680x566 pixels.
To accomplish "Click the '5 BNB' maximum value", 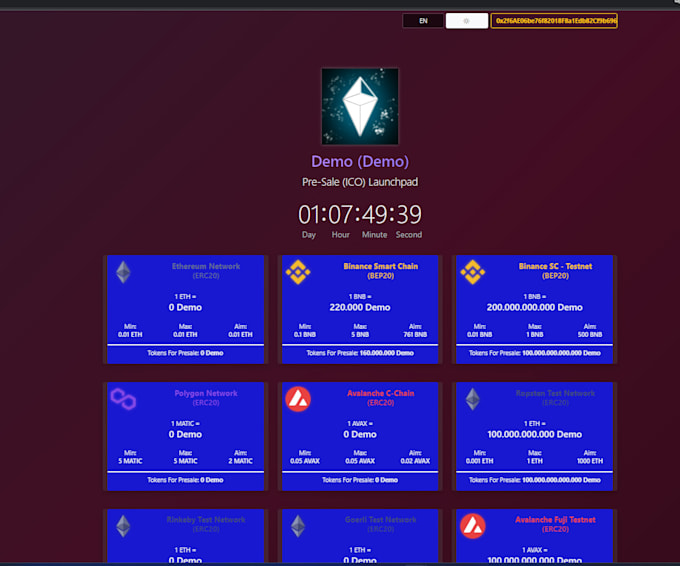I will 360,334.
